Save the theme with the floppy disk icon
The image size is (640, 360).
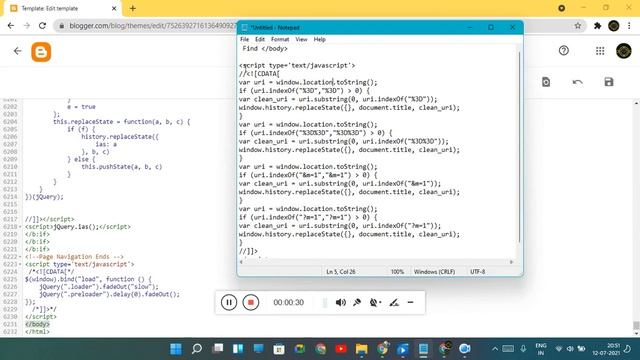pos(609,82)
